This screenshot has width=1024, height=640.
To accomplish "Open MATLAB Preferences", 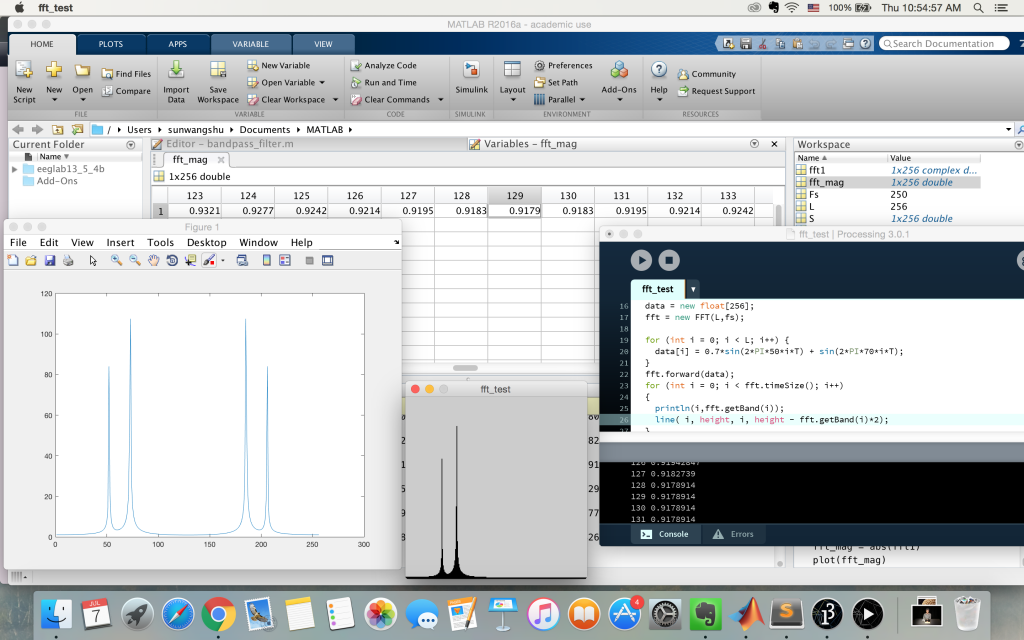I will [x=563, y=65].
